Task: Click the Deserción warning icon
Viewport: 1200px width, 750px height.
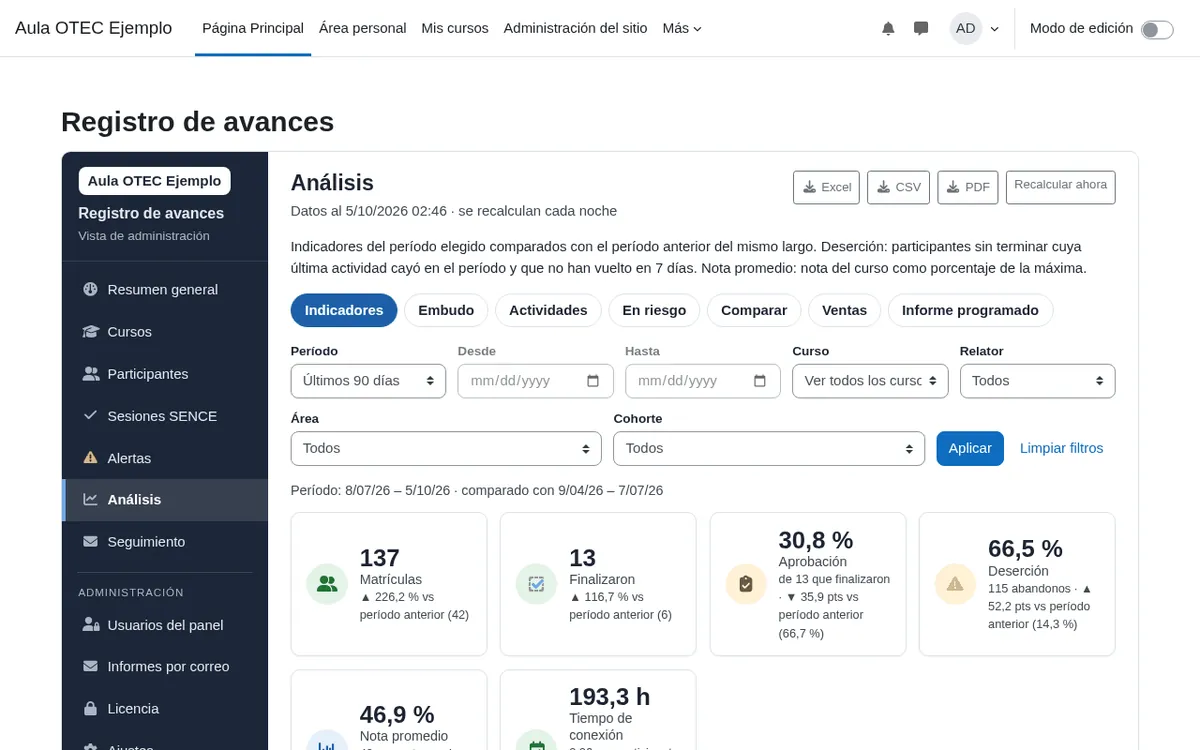Action: pyautogui.click(x=955, y=584)
